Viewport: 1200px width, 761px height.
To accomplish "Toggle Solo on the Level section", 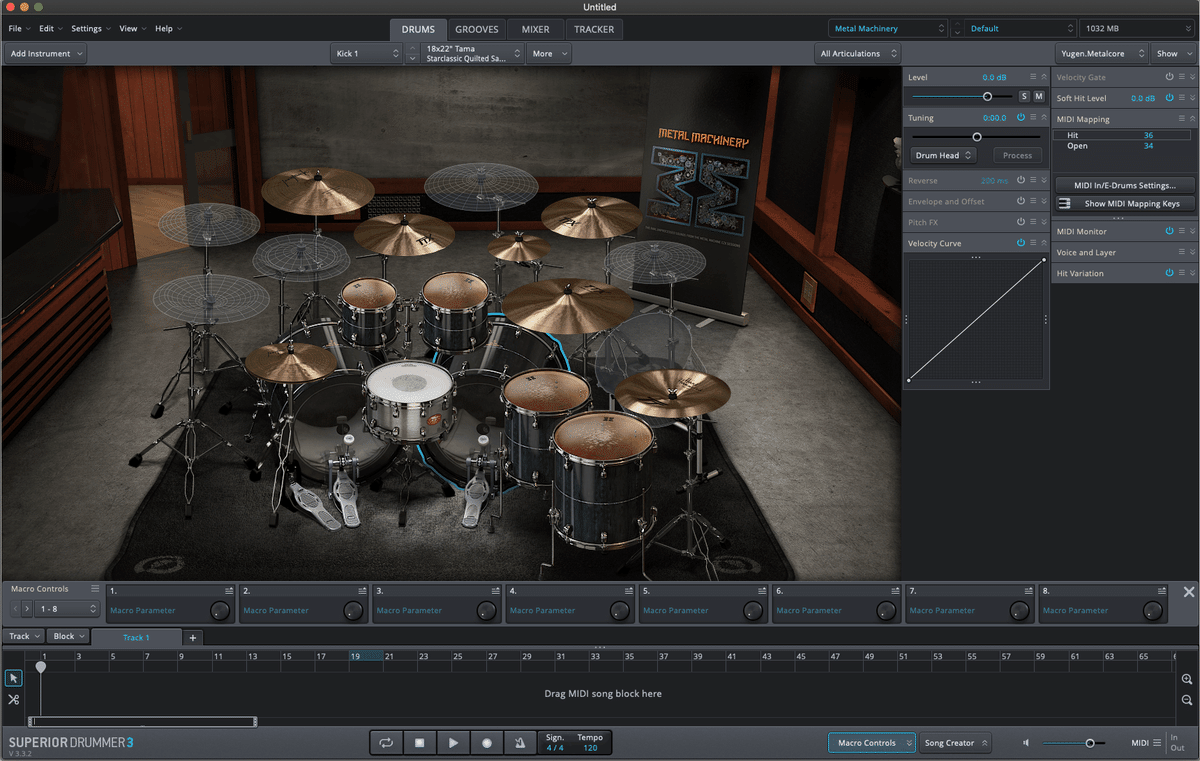I will coord(1023,96).
